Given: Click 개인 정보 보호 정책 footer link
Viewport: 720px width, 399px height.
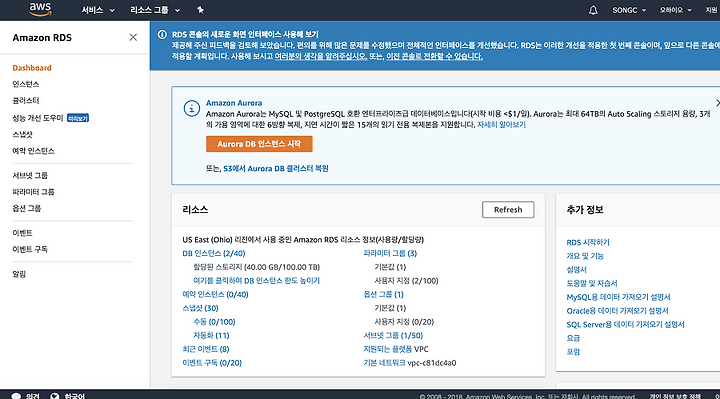Looking at the screenshot, I should (x=675, y=396).
